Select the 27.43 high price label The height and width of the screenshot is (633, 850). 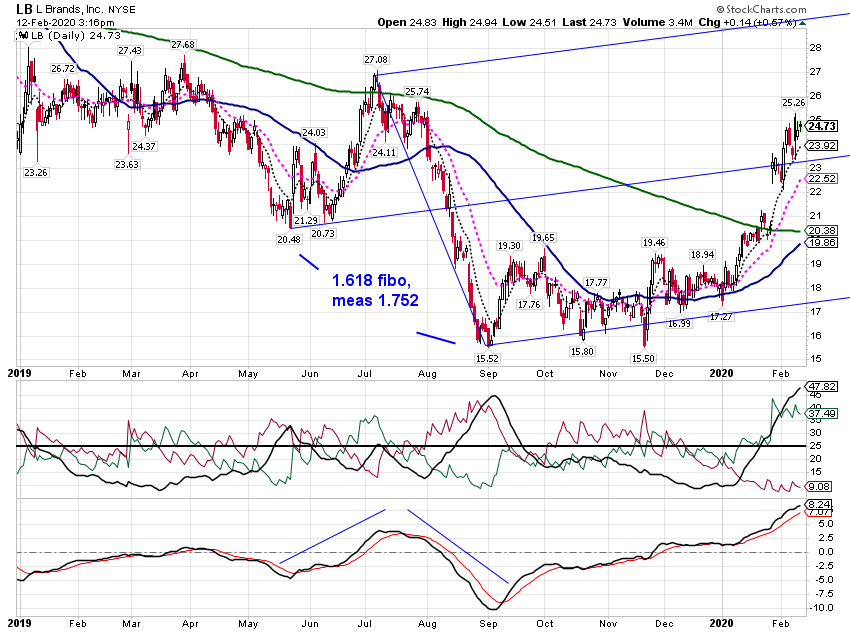[x=130, y=50]
